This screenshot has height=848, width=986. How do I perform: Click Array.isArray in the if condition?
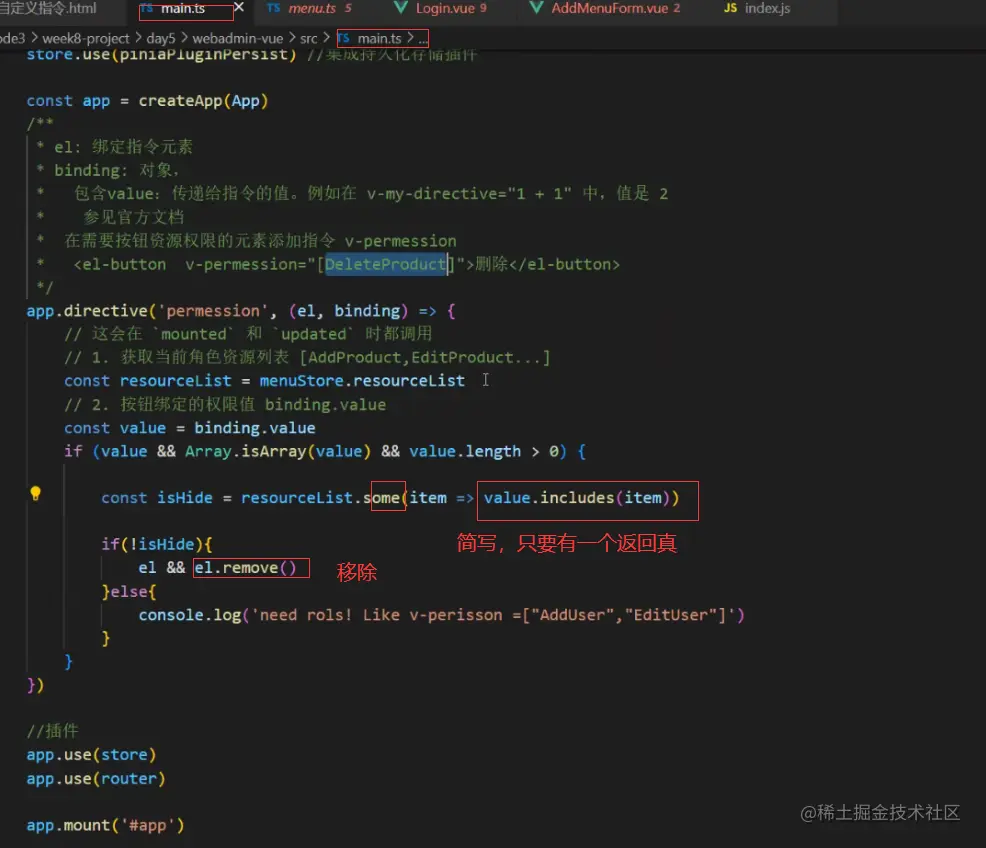245,451
